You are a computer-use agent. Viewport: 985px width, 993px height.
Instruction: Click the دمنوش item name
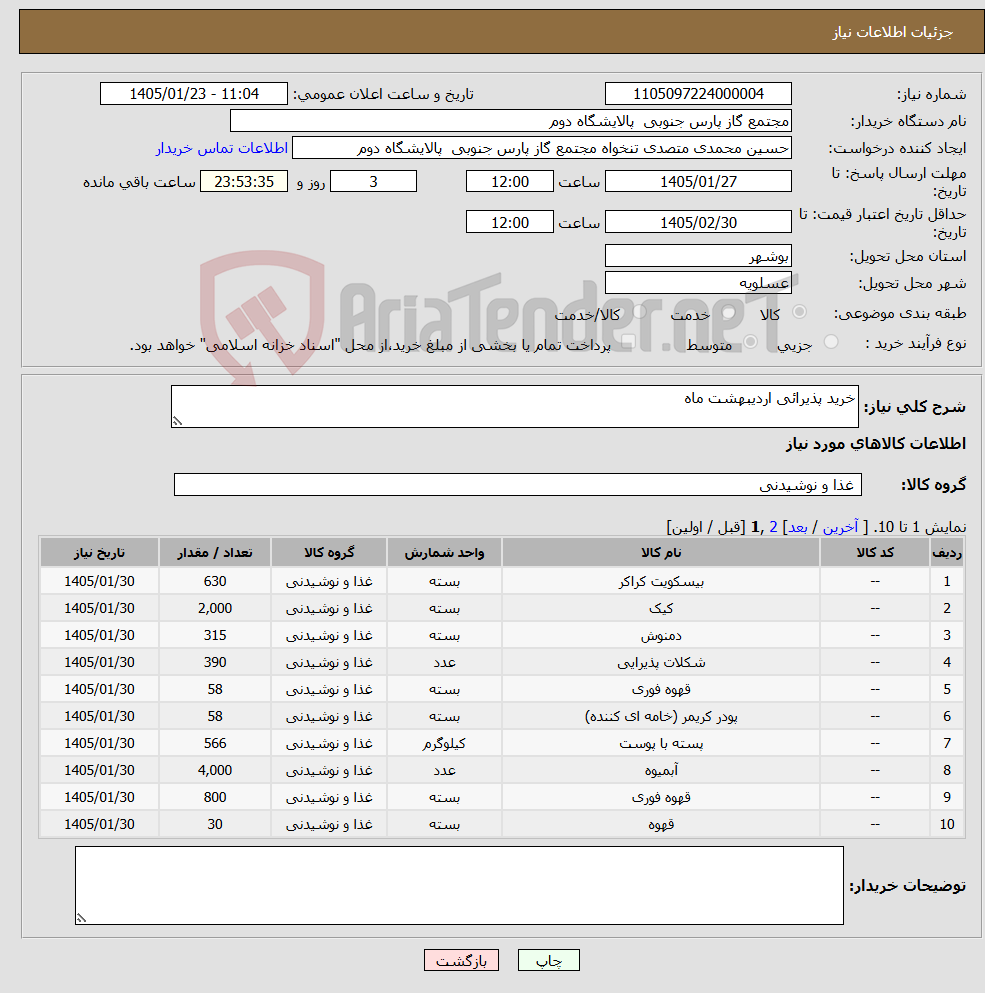pos(661,635)
